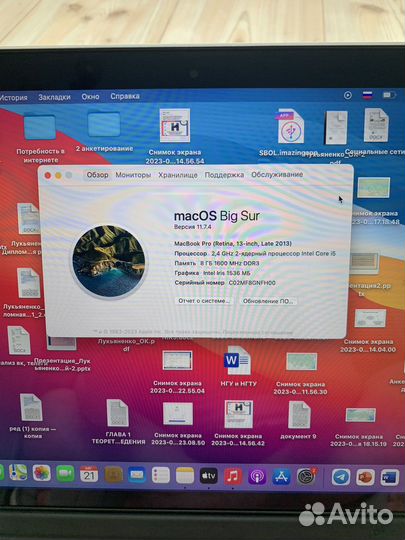405x540 pixels.
Task: Select the Обзор tab
Action: tap(97, 175)
